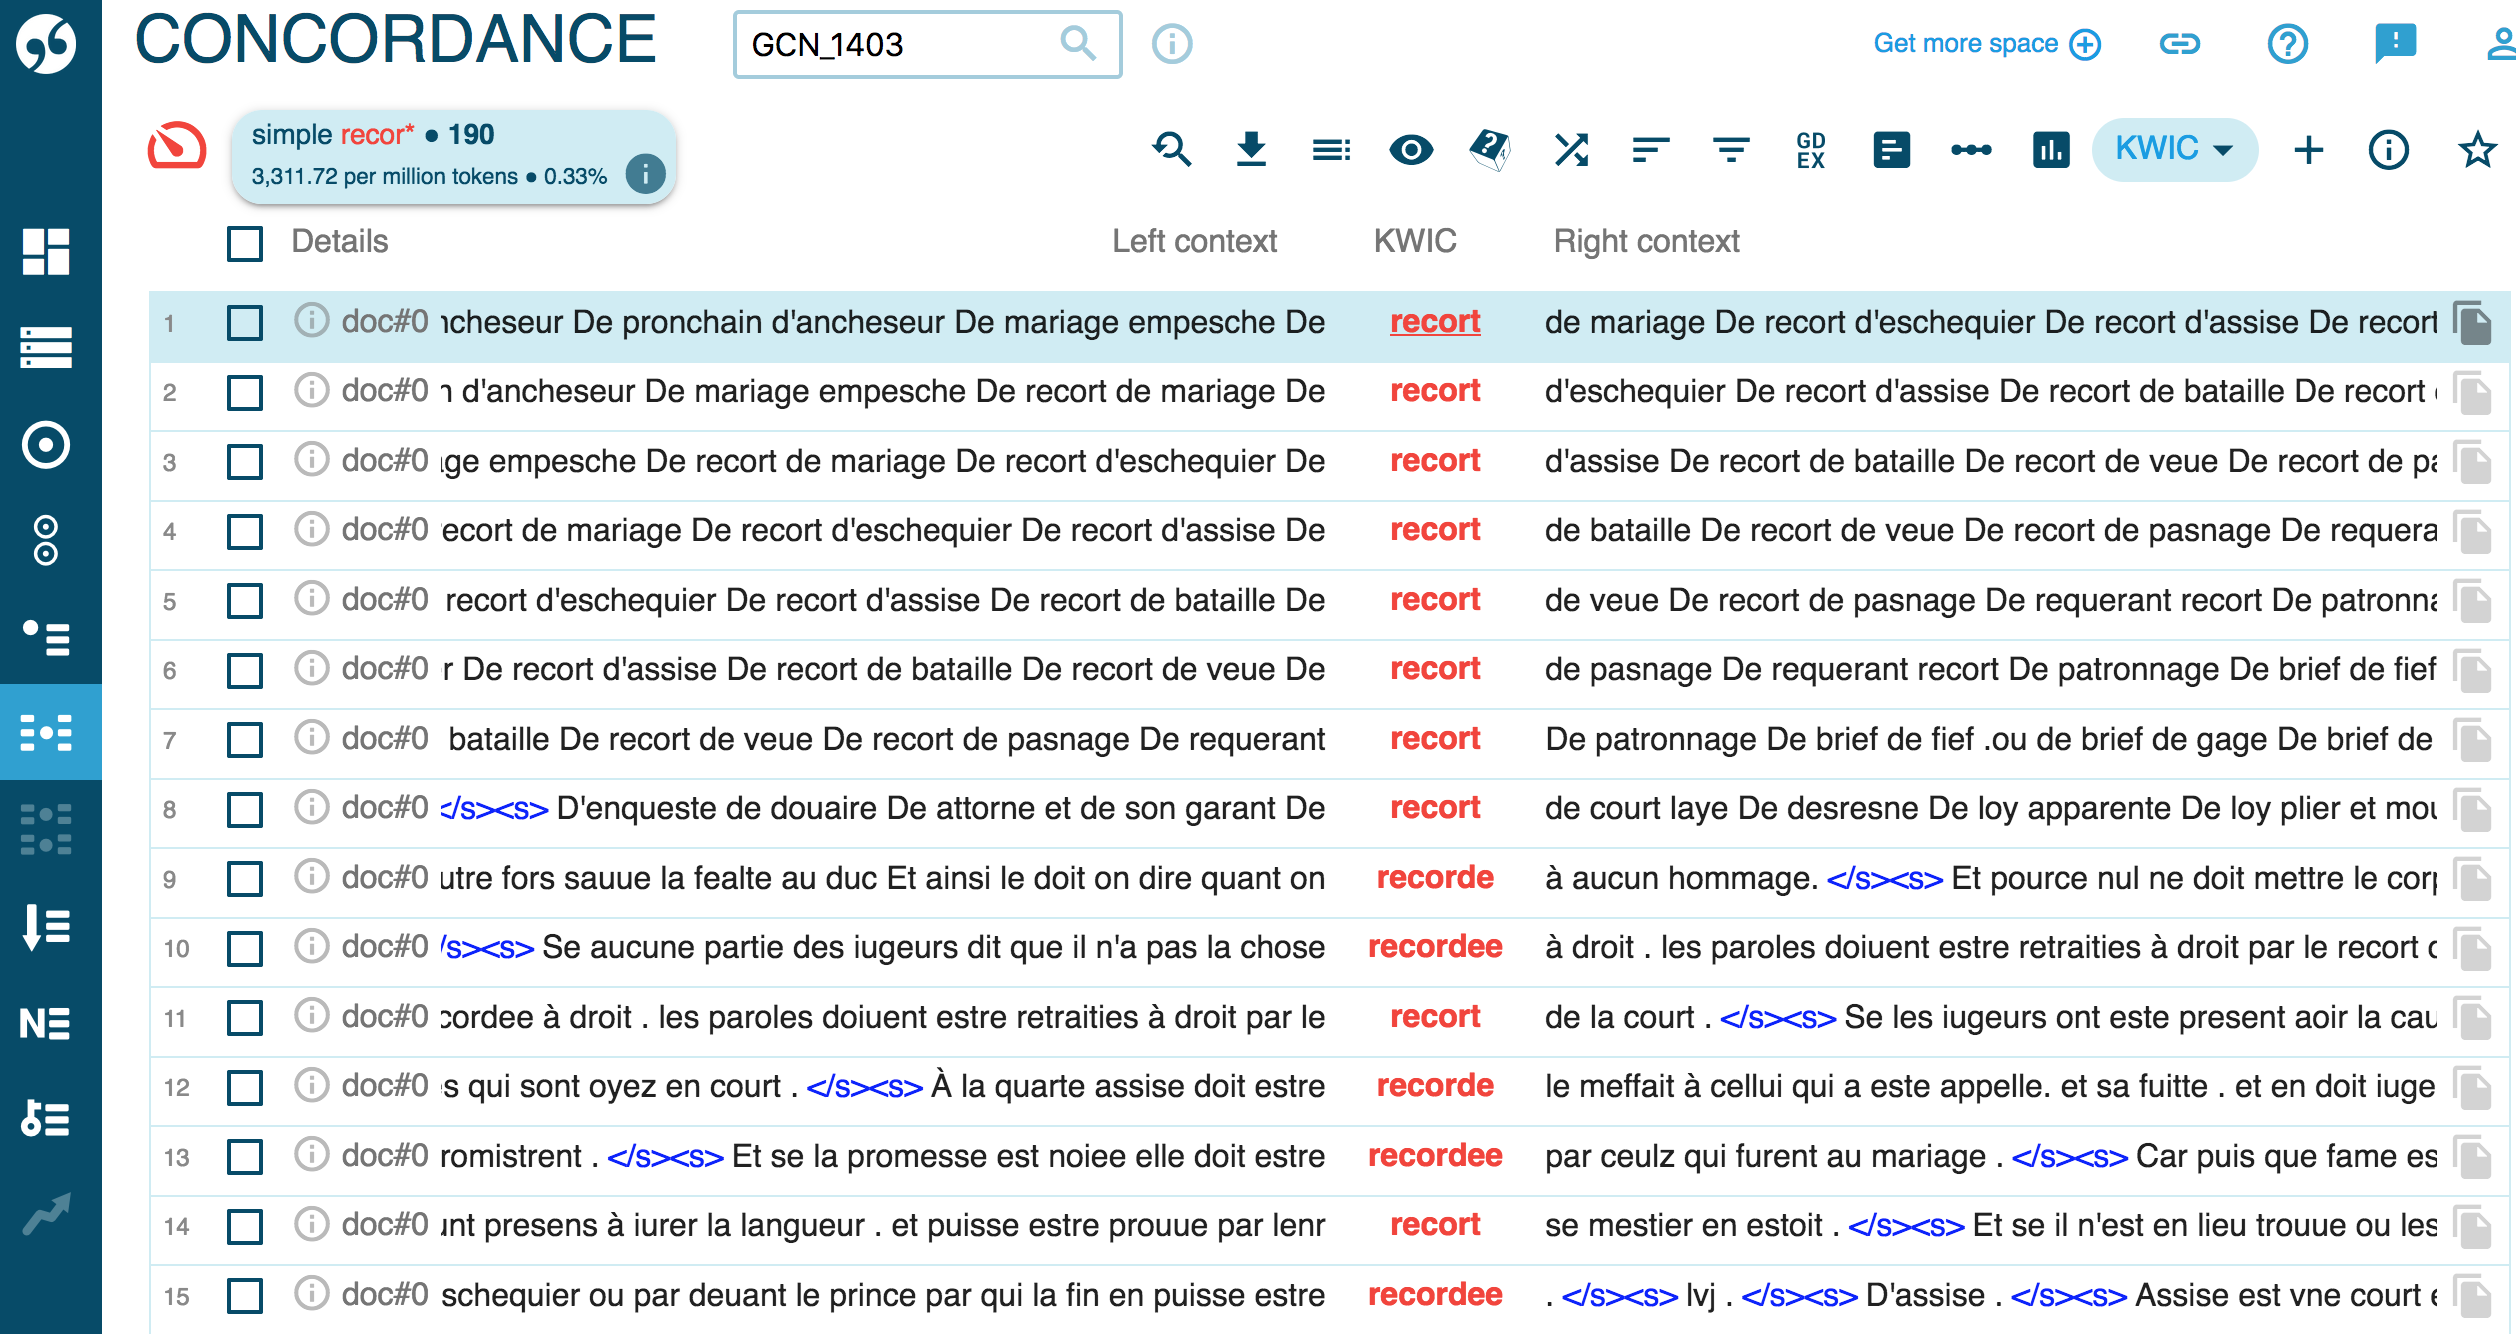The height and width of the screenshot is (1334, 2516).
Task: Open frequency tool icon
Action: coord(1891,150)
